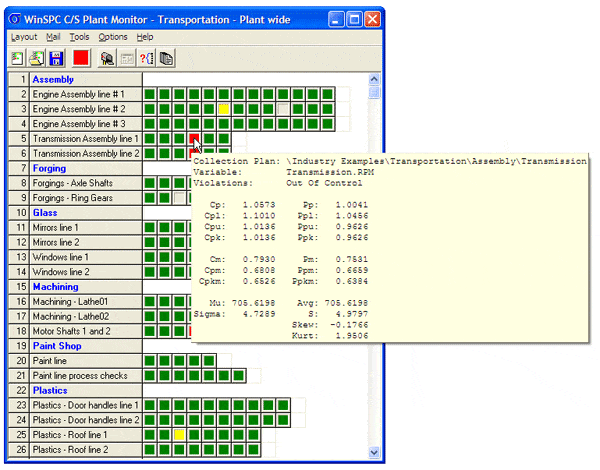Click the yellow status square in Plastics - Roof line 1
The width and height of the screenshot is (600, 470).
coord(180,436)
